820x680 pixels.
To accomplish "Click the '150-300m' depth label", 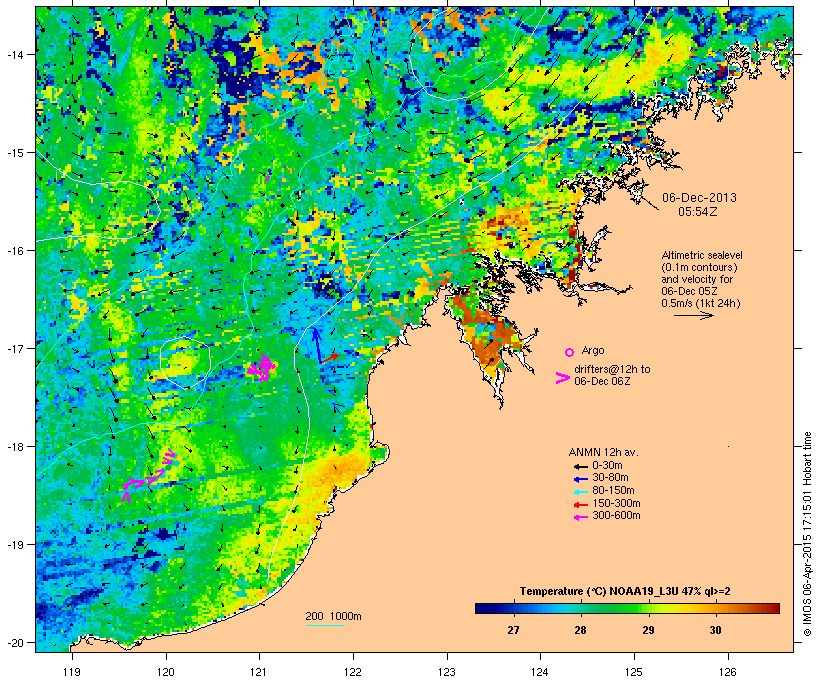I will coord(616,504).
